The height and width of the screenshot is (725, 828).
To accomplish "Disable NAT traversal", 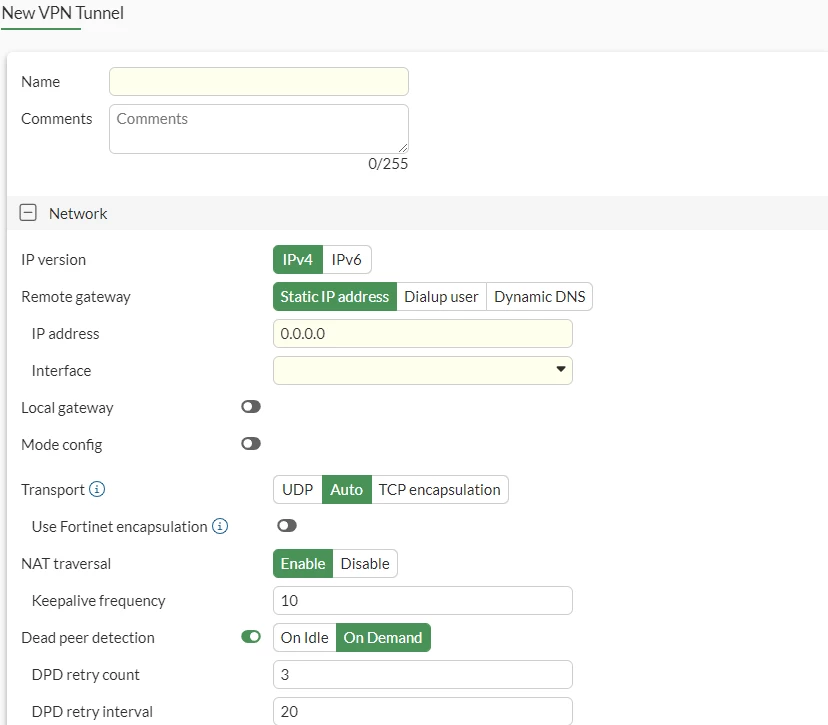I will click(x=365, y=563).
